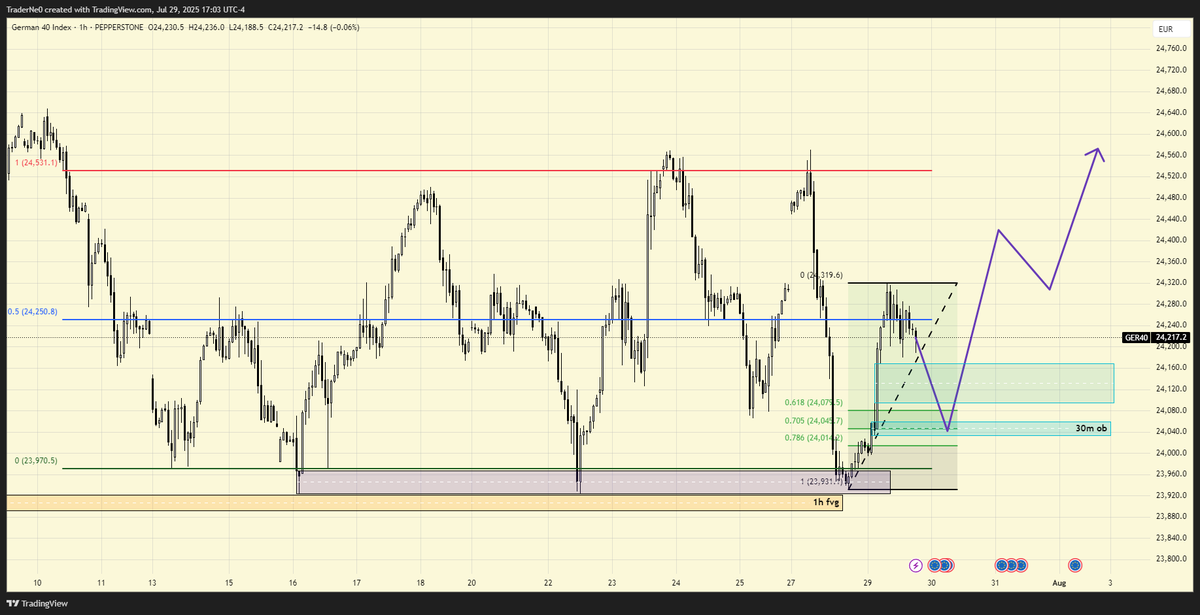Viewport: 1200px width, 615px height.
Task: Click the 0.618 retracement level label
Action: pos(814,402)
